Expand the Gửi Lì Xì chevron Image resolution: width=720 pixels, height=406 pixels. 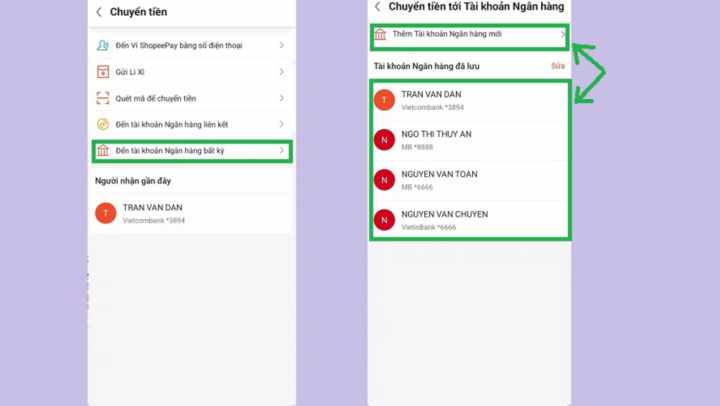(281, 72)
